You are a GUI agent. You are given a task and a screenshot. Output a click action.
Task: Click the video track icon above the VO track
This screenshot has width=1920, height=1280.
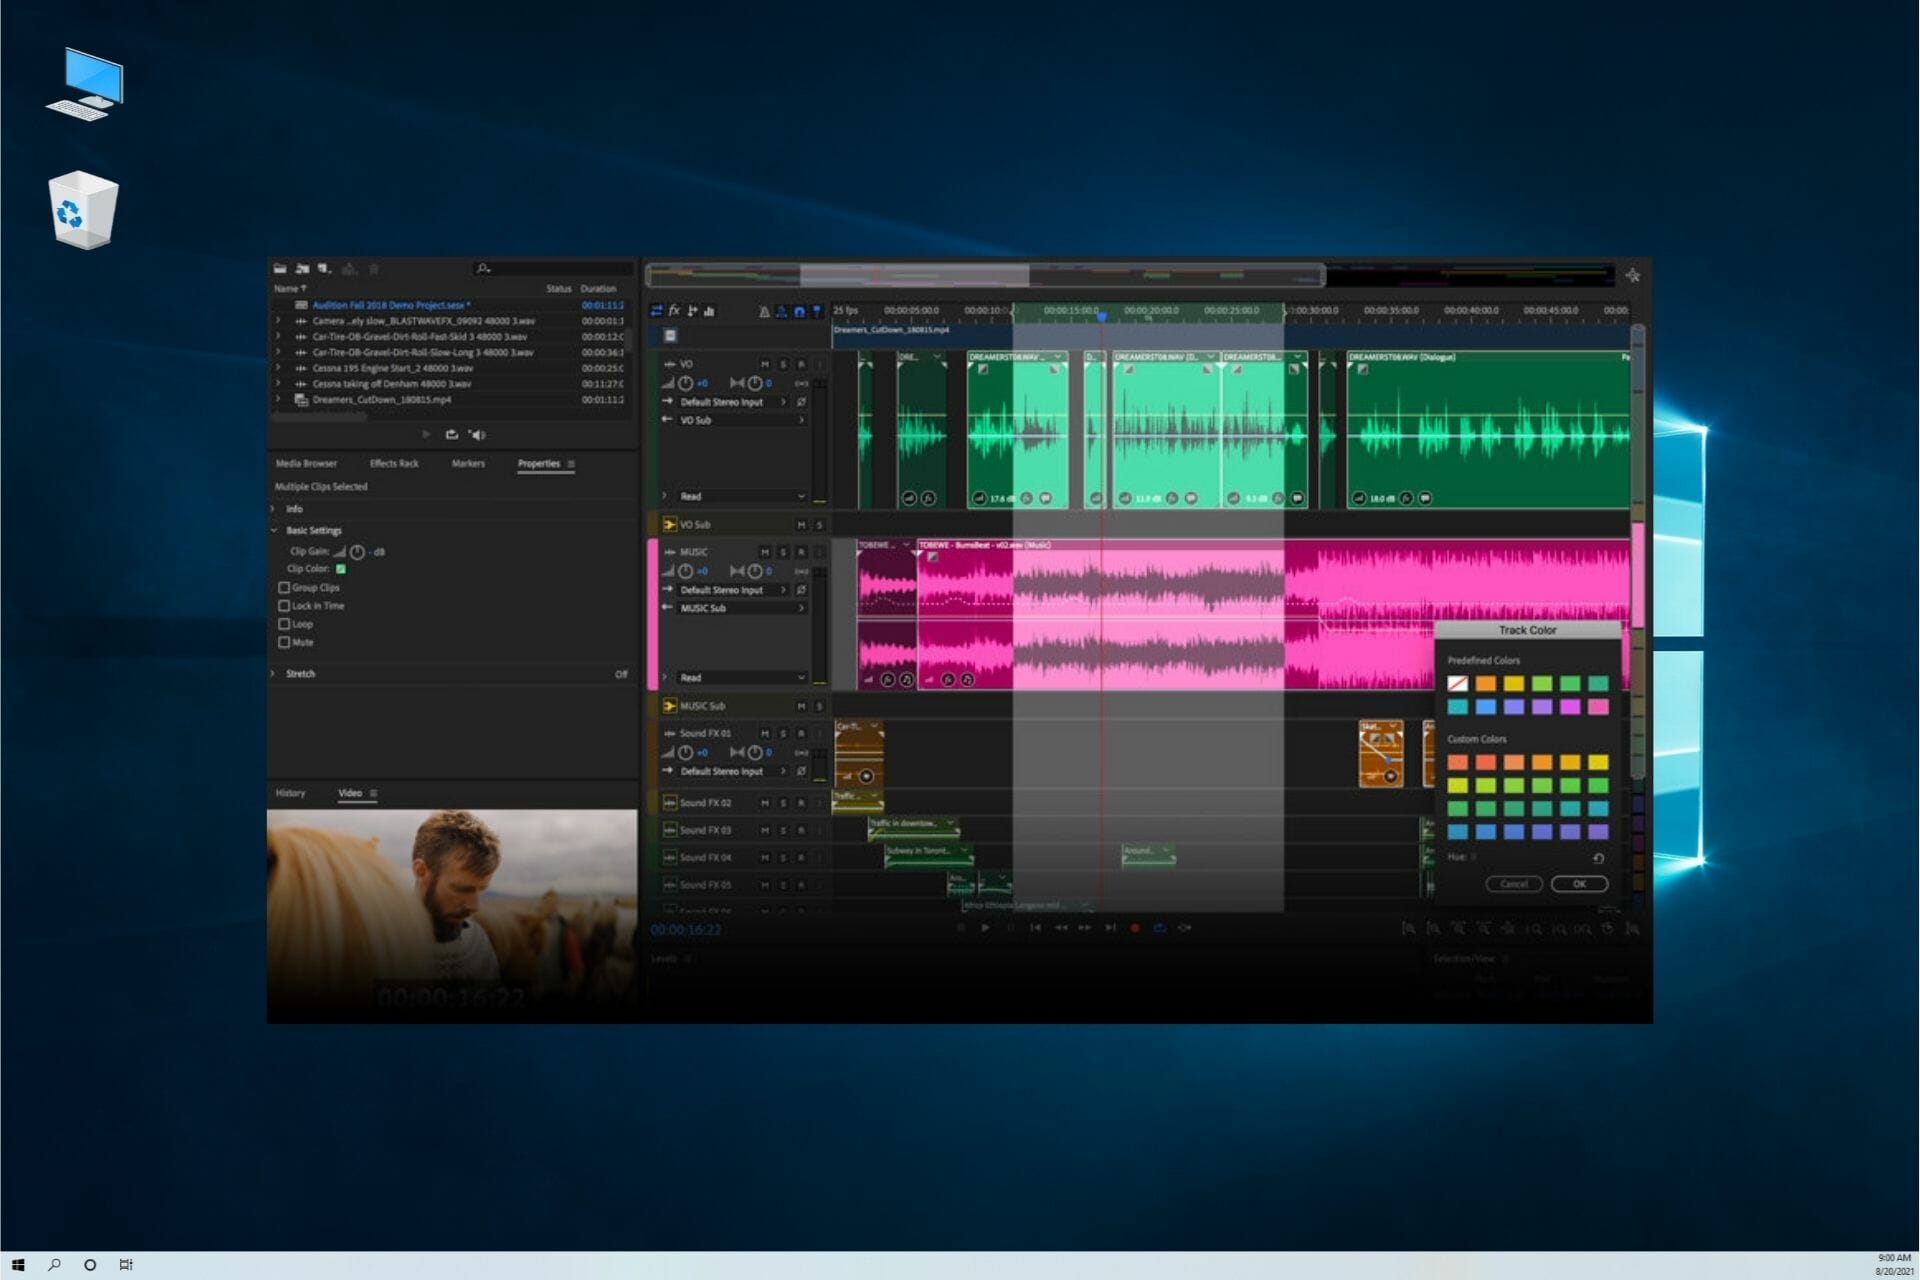[x=670, y=336]
